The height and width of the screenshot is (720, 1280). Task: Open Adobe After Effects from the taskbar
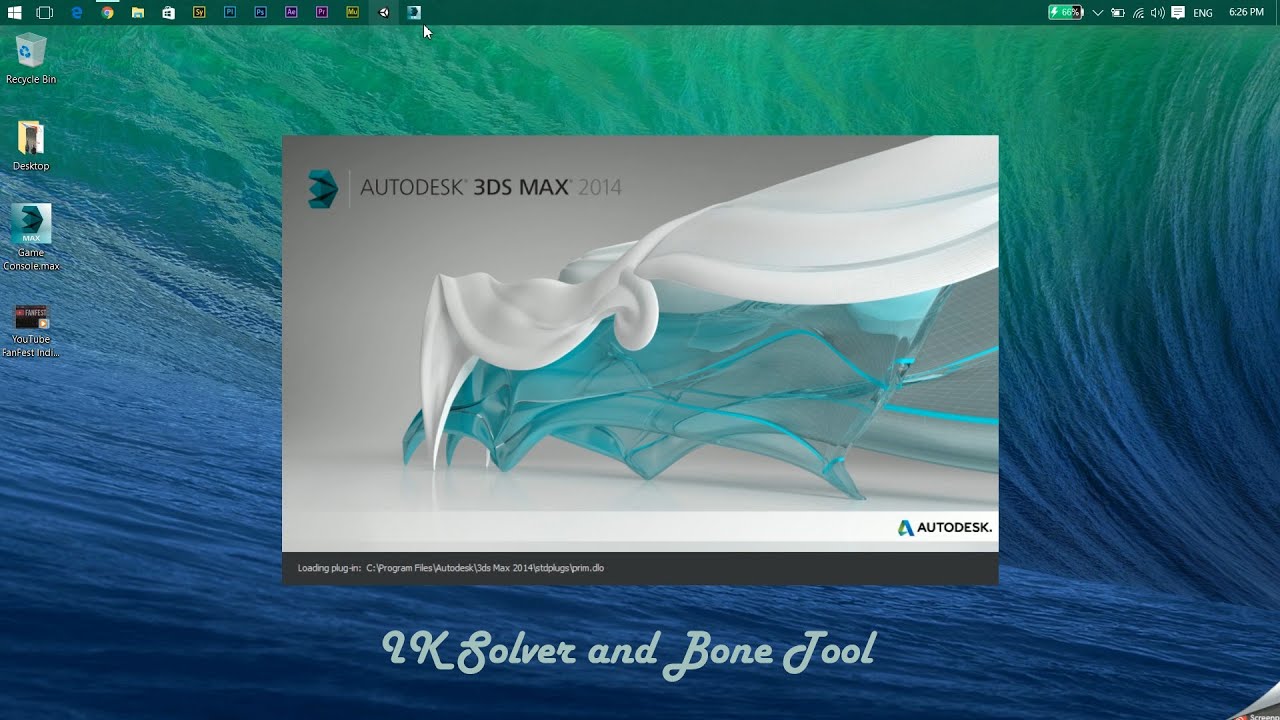tap(291, 13)
